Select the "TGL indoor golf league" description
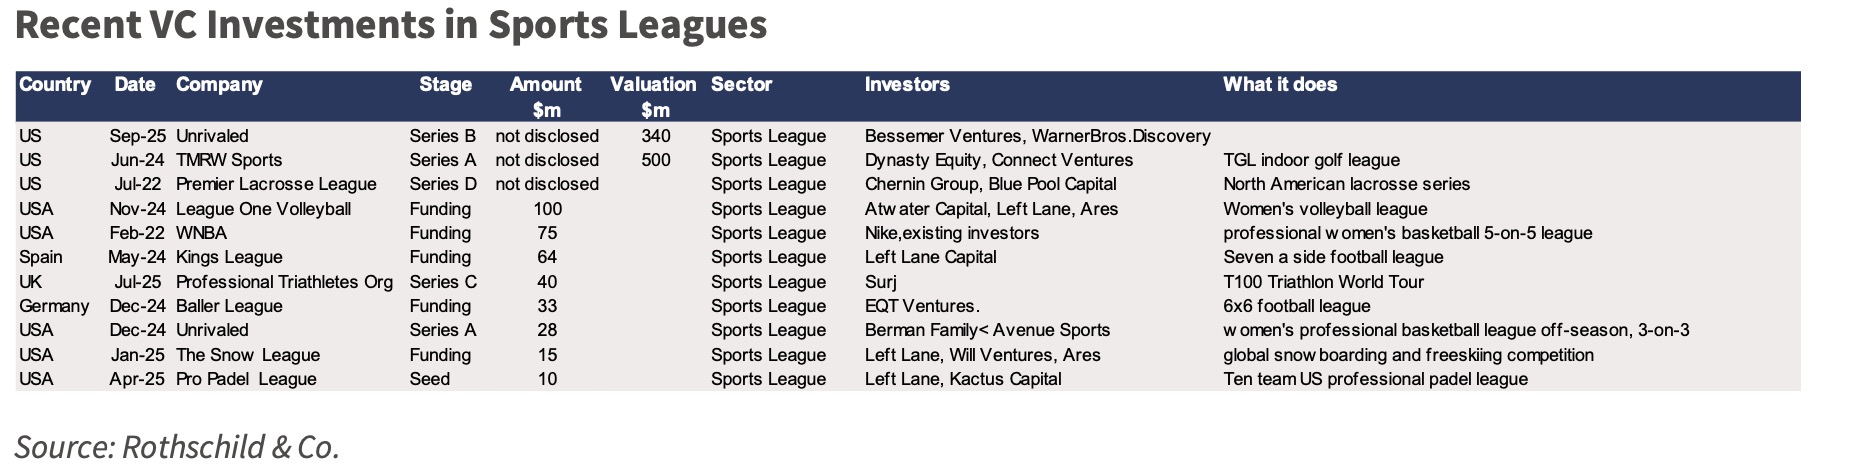The height and width of the screenshot is (469, 1859). [1311, 160]
